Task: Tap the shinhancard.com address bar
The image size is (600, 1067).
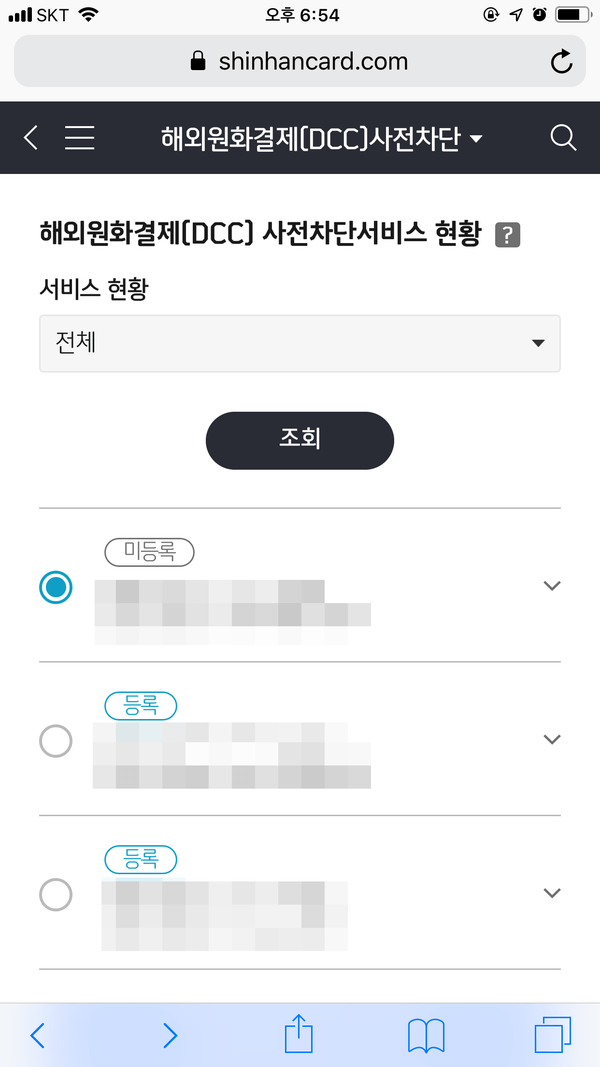Action: (x=299, y=62)
